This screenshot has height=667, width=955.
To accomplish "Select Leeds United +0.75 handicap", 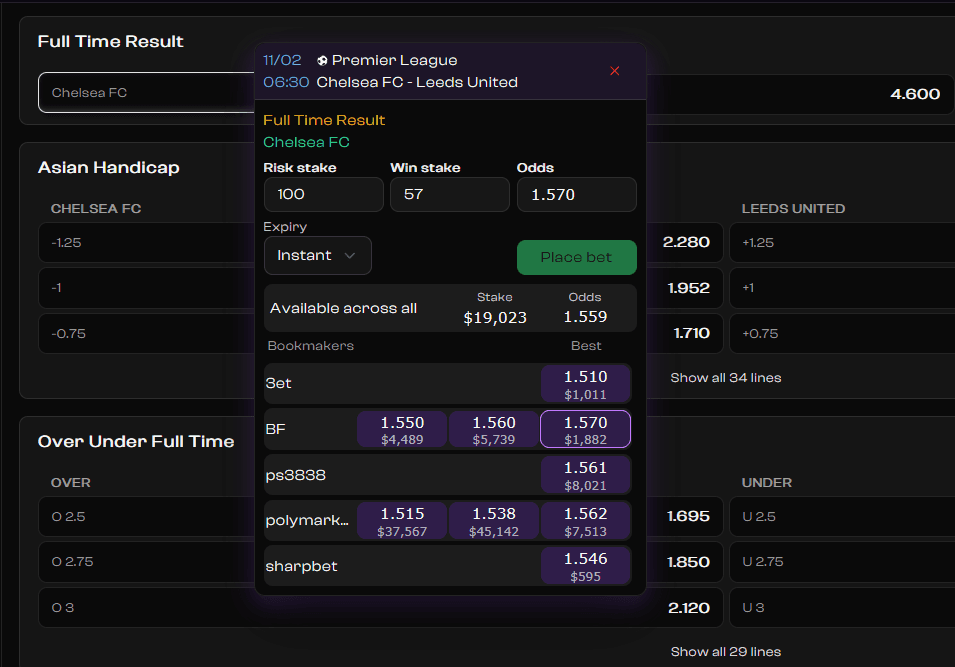I will click(842, 333).
